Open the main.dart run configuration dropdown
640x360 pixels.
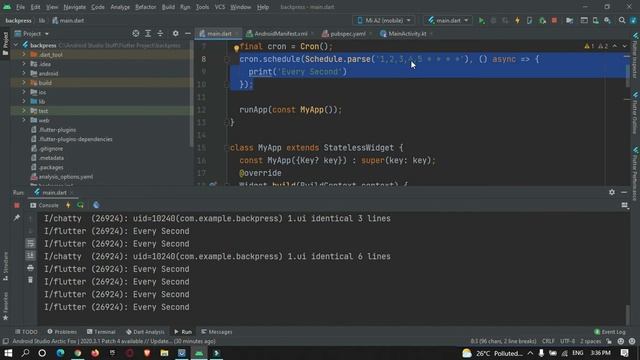point(448,20)
